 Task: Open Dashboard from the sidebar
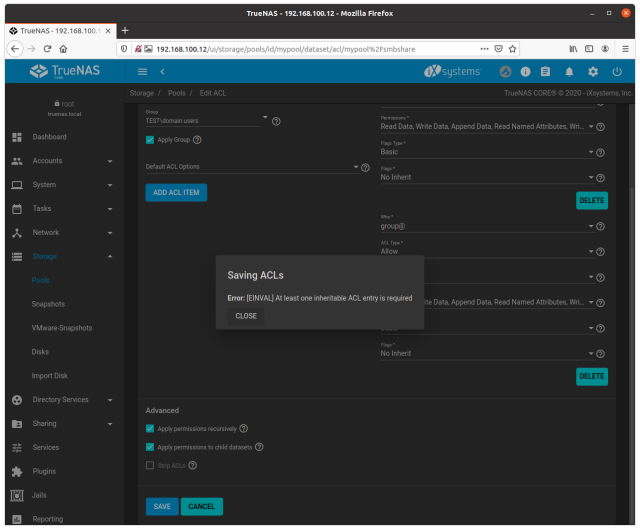49,137
